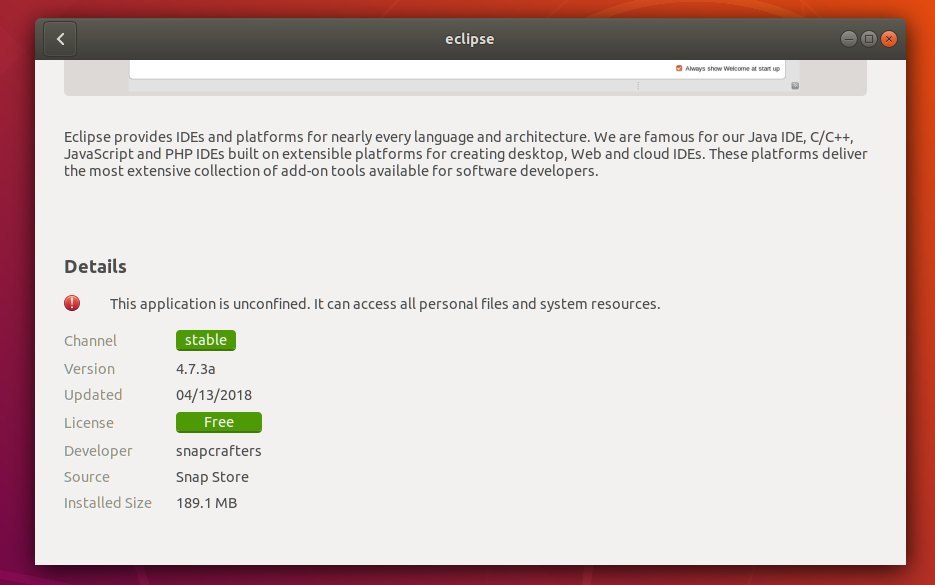Screen dimensions: 935x585
Task: Click the back arrow in the title bar
Action: (x=60, y=39)
